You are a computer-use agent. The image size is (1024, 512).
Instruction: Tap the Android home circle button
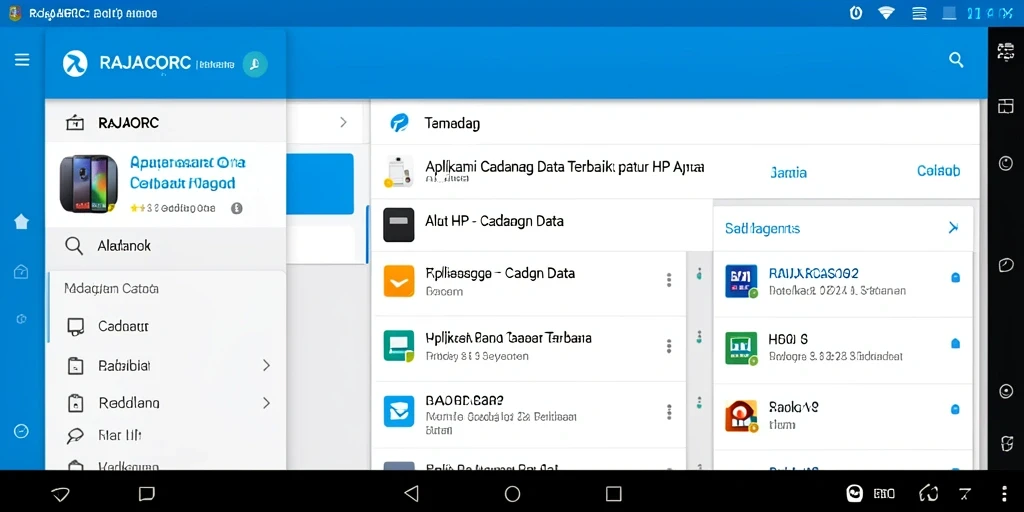(x=513, y=493)
